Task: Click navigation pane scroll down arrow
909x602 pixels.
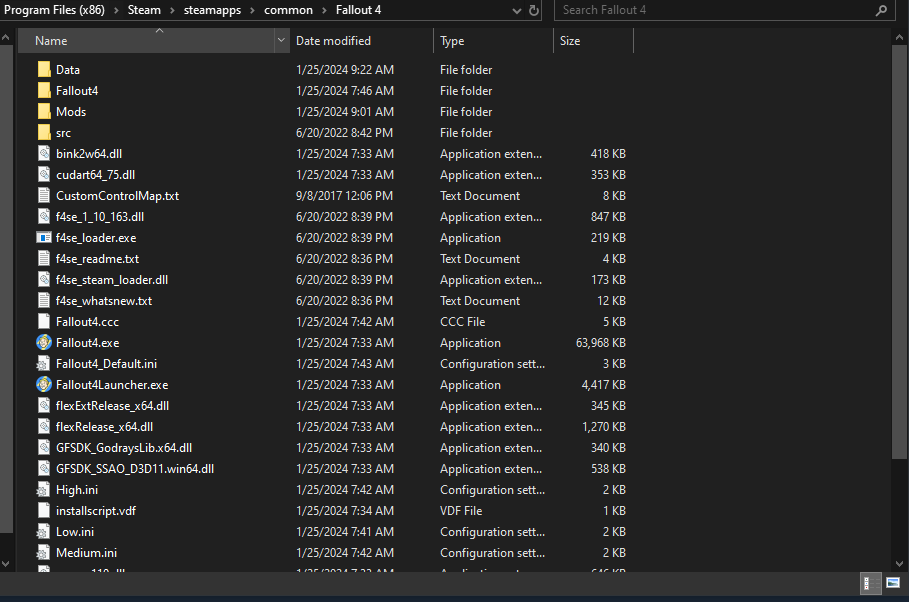Action: (x=5, y=563)
